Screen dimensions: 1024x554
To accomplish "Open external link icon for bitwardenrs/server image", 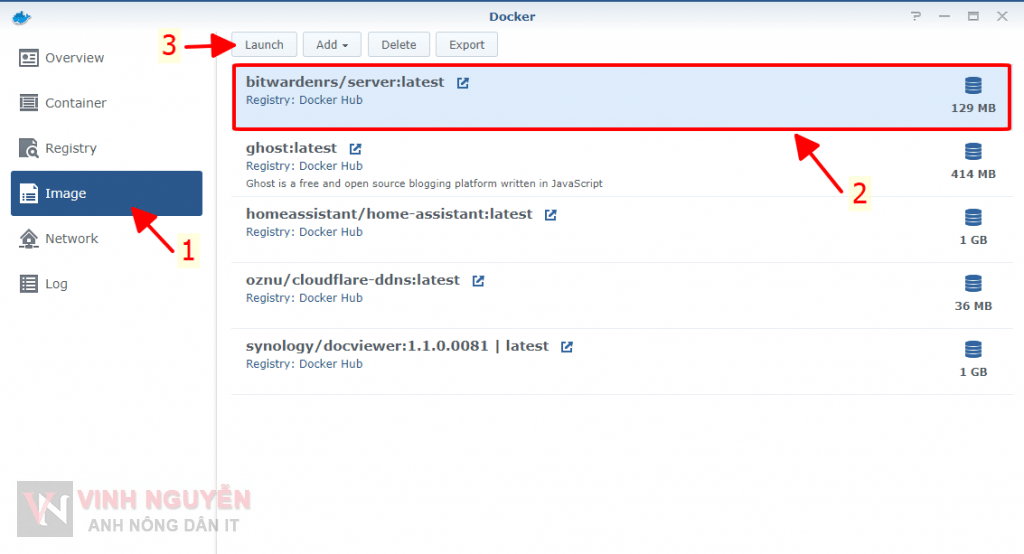I will (463, 83).
